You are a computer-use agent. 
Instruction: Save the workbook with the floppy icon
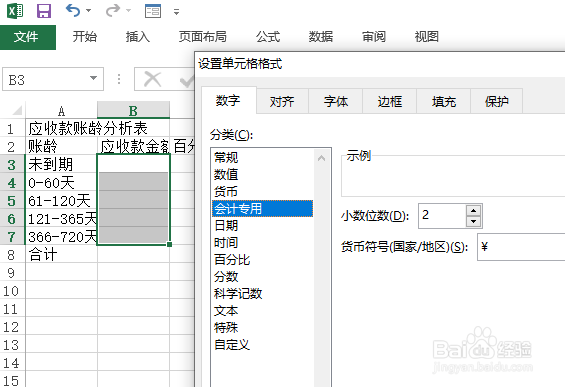[44, 11]
